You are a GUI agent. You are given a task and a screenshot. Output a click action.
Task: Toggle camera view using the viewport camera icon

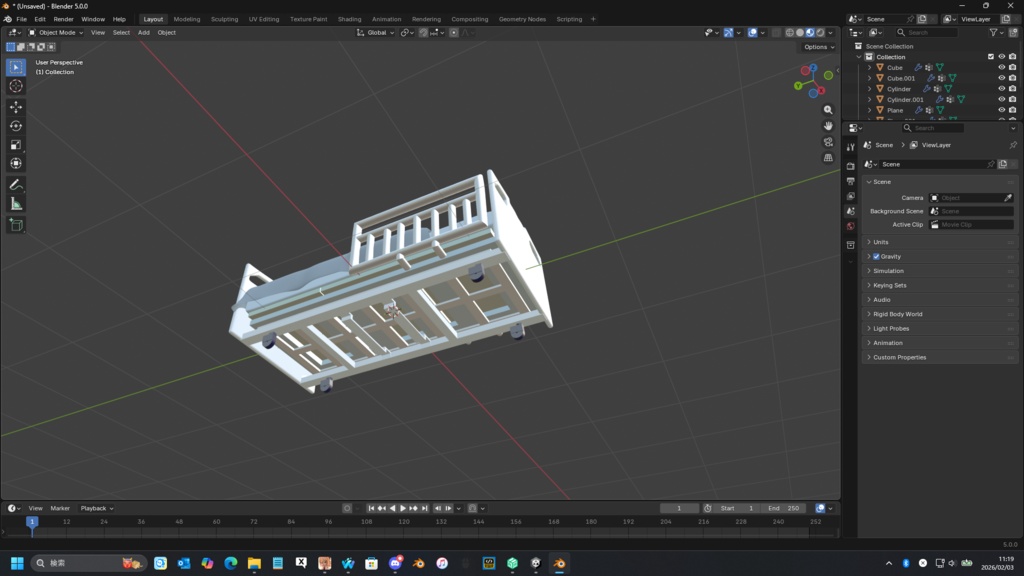(x=828, y=142)
